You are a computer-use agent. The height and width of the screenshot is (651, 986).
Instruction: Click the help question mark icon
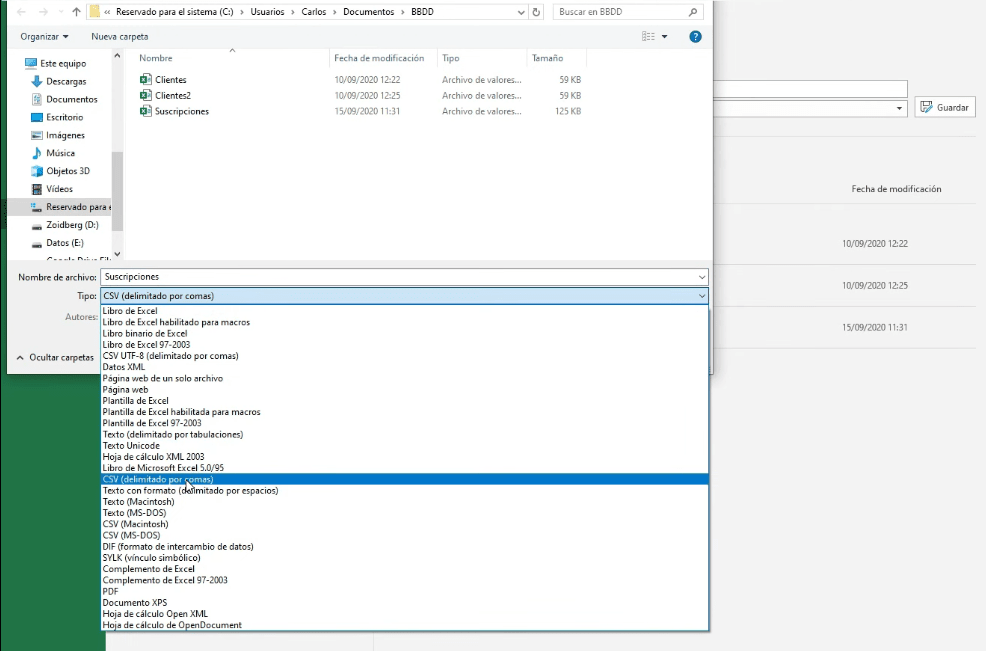(x=695, y=36)
